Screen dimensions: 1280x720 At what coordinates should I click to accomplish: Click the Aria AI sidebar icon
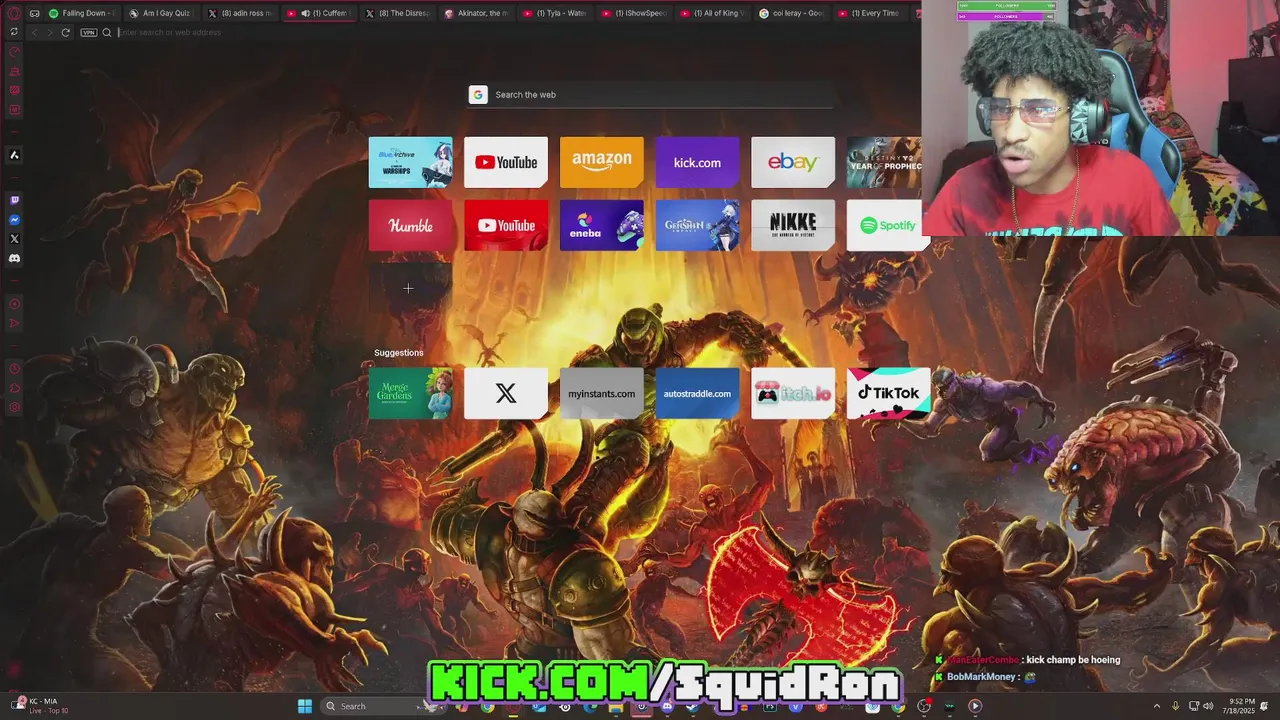tap(14, 155)
